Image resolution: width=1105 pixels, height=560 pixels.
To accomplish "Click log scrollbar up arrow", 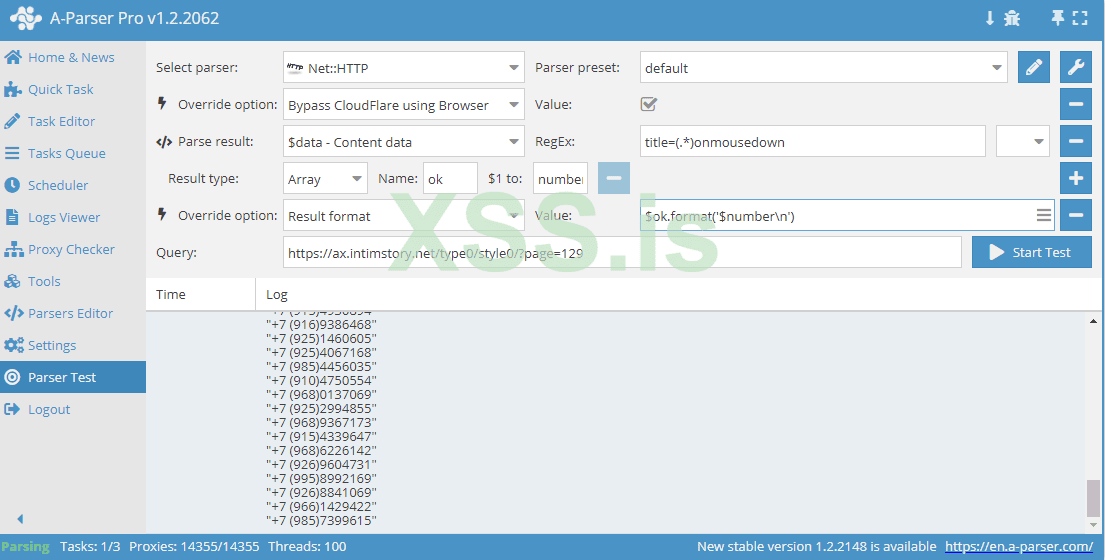I will [1093, 321].
